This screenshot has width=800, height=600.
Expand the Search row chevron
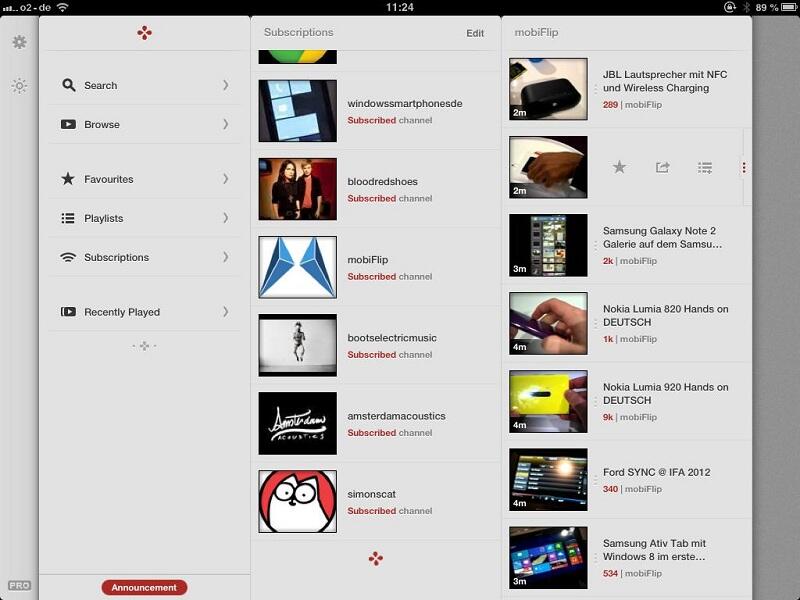pos(226,85)
